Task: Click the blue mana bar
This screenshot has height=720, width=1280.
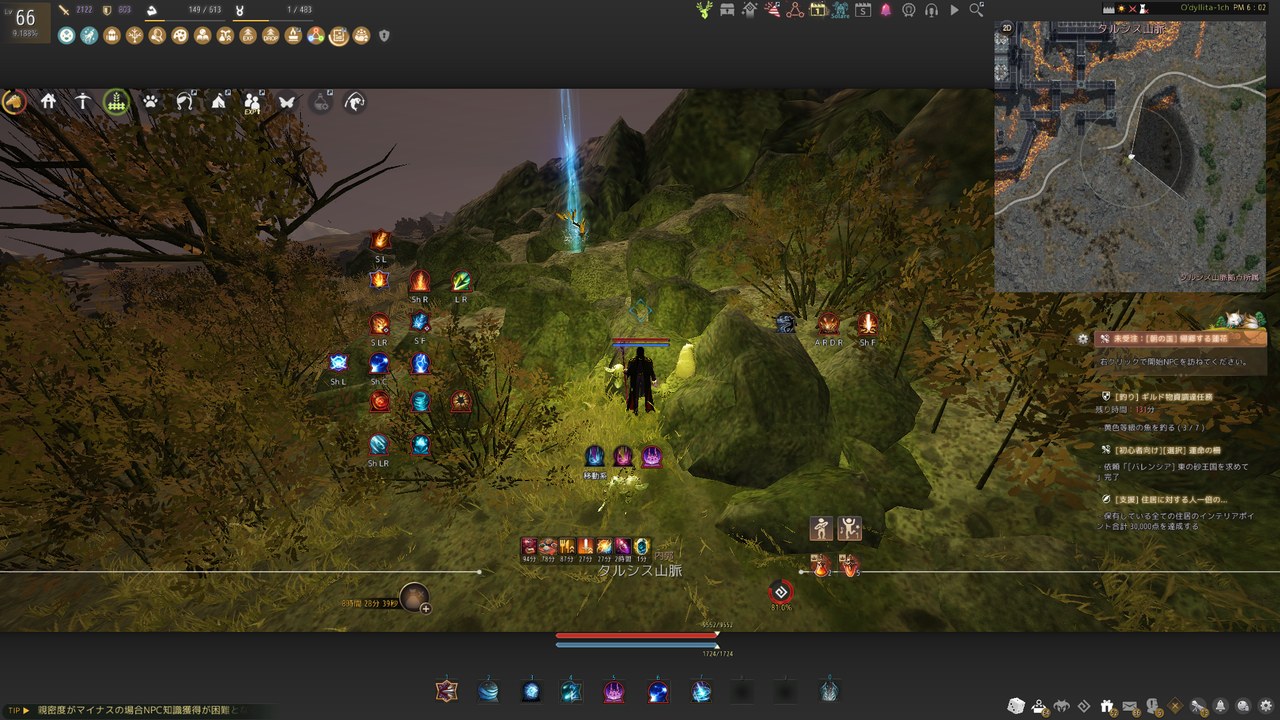Action: tap(637, 645)
